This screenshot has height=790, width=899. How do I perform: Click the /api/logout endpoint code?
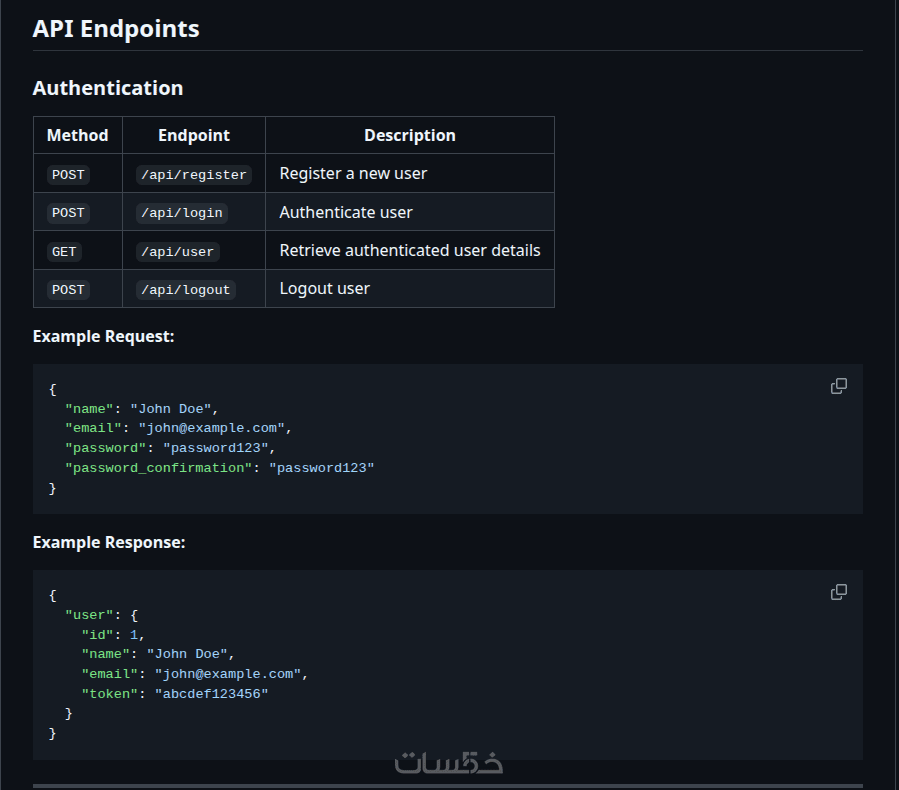(185, 290)
